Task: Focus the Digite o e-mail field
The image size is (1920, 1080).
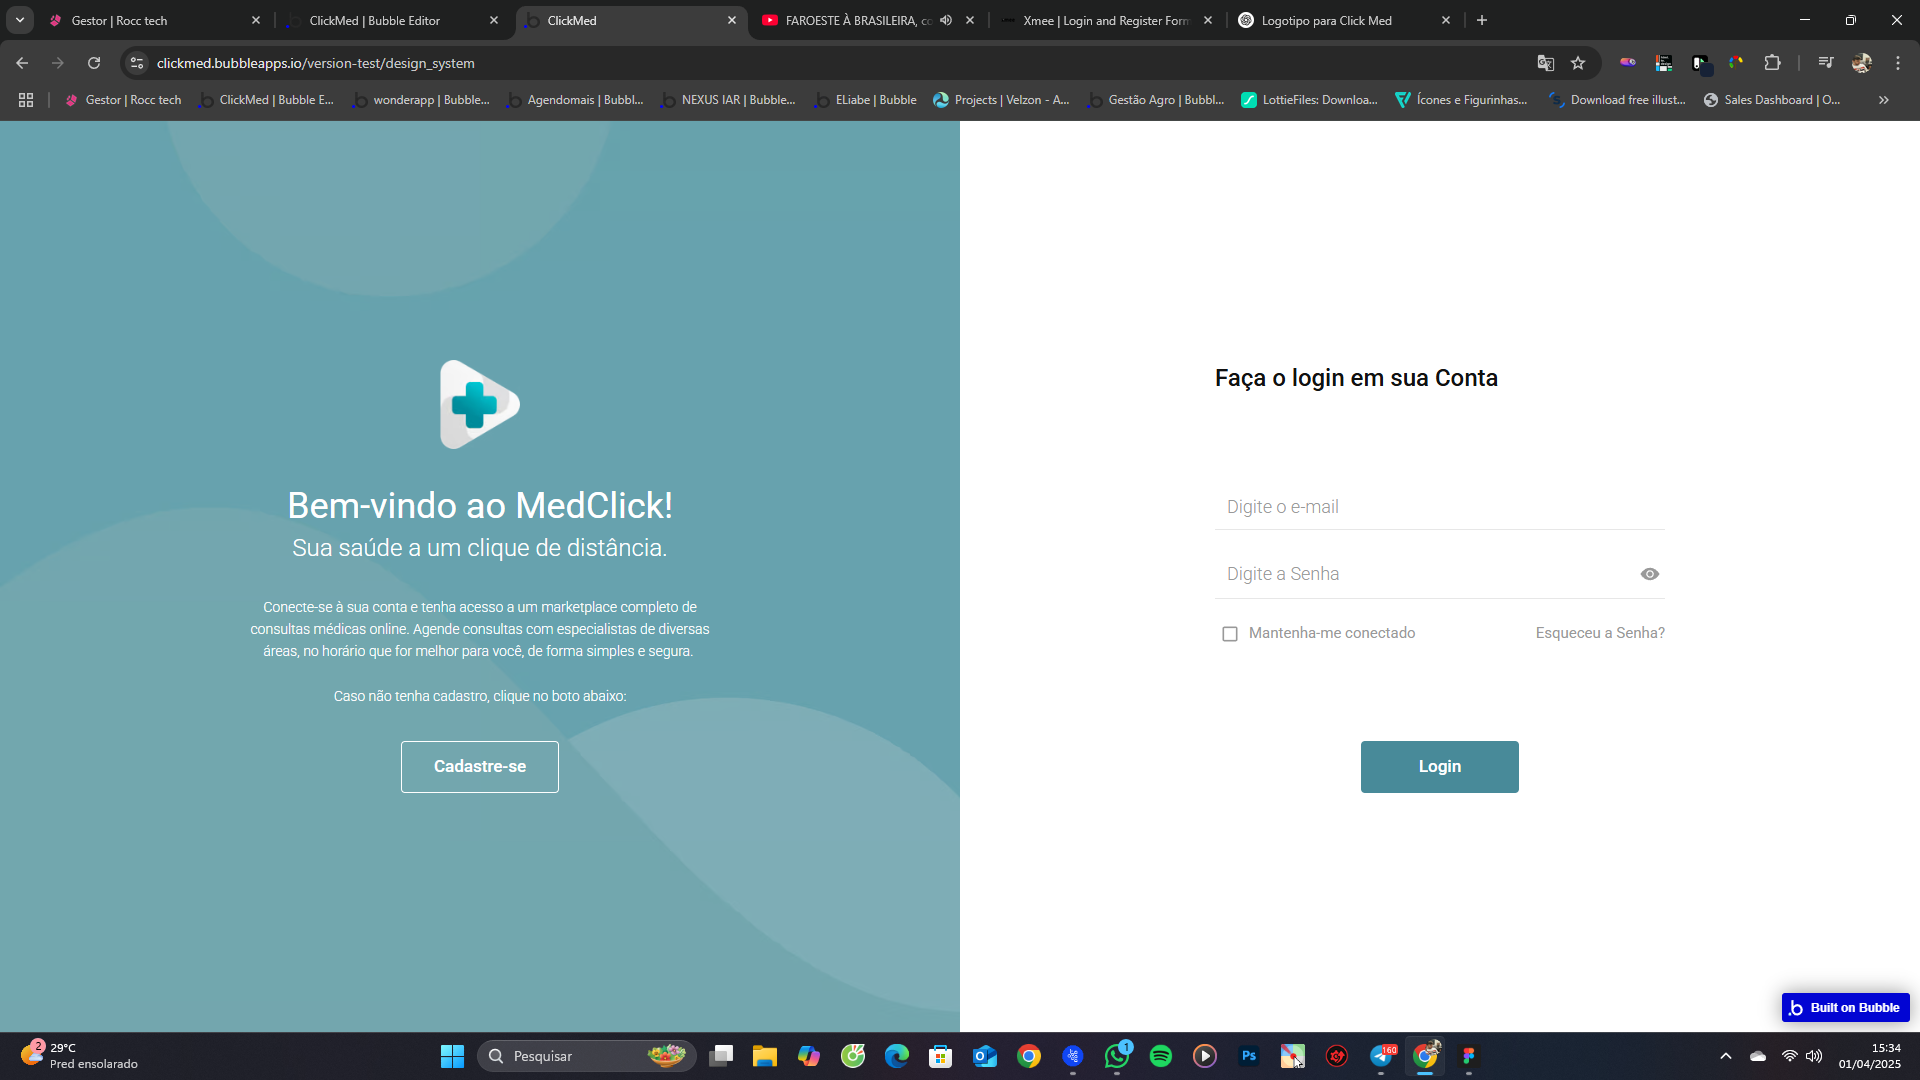Action: [1438, 507]
